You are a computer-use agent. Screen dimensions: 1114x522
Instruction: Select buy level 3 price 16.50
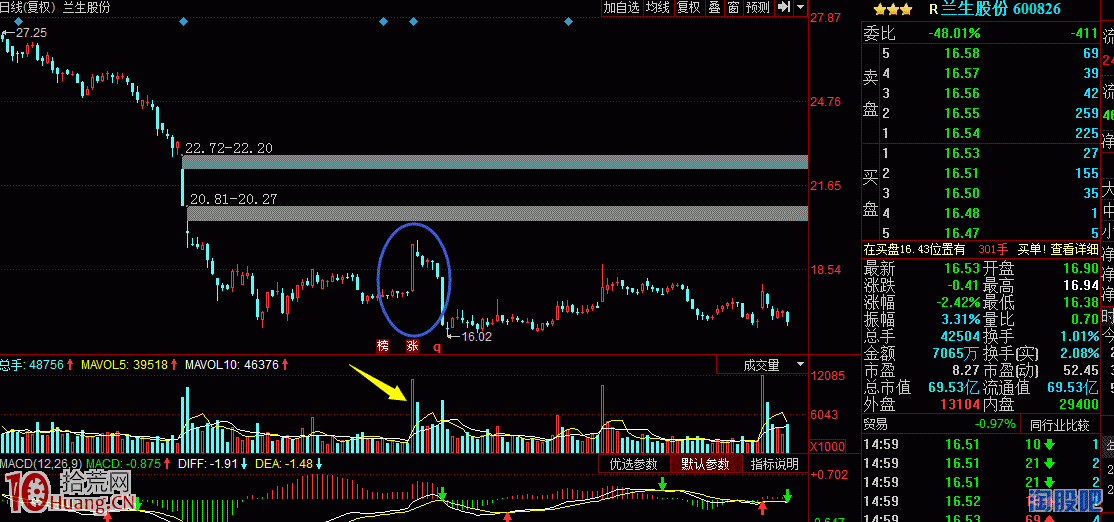tap(963, 192)
